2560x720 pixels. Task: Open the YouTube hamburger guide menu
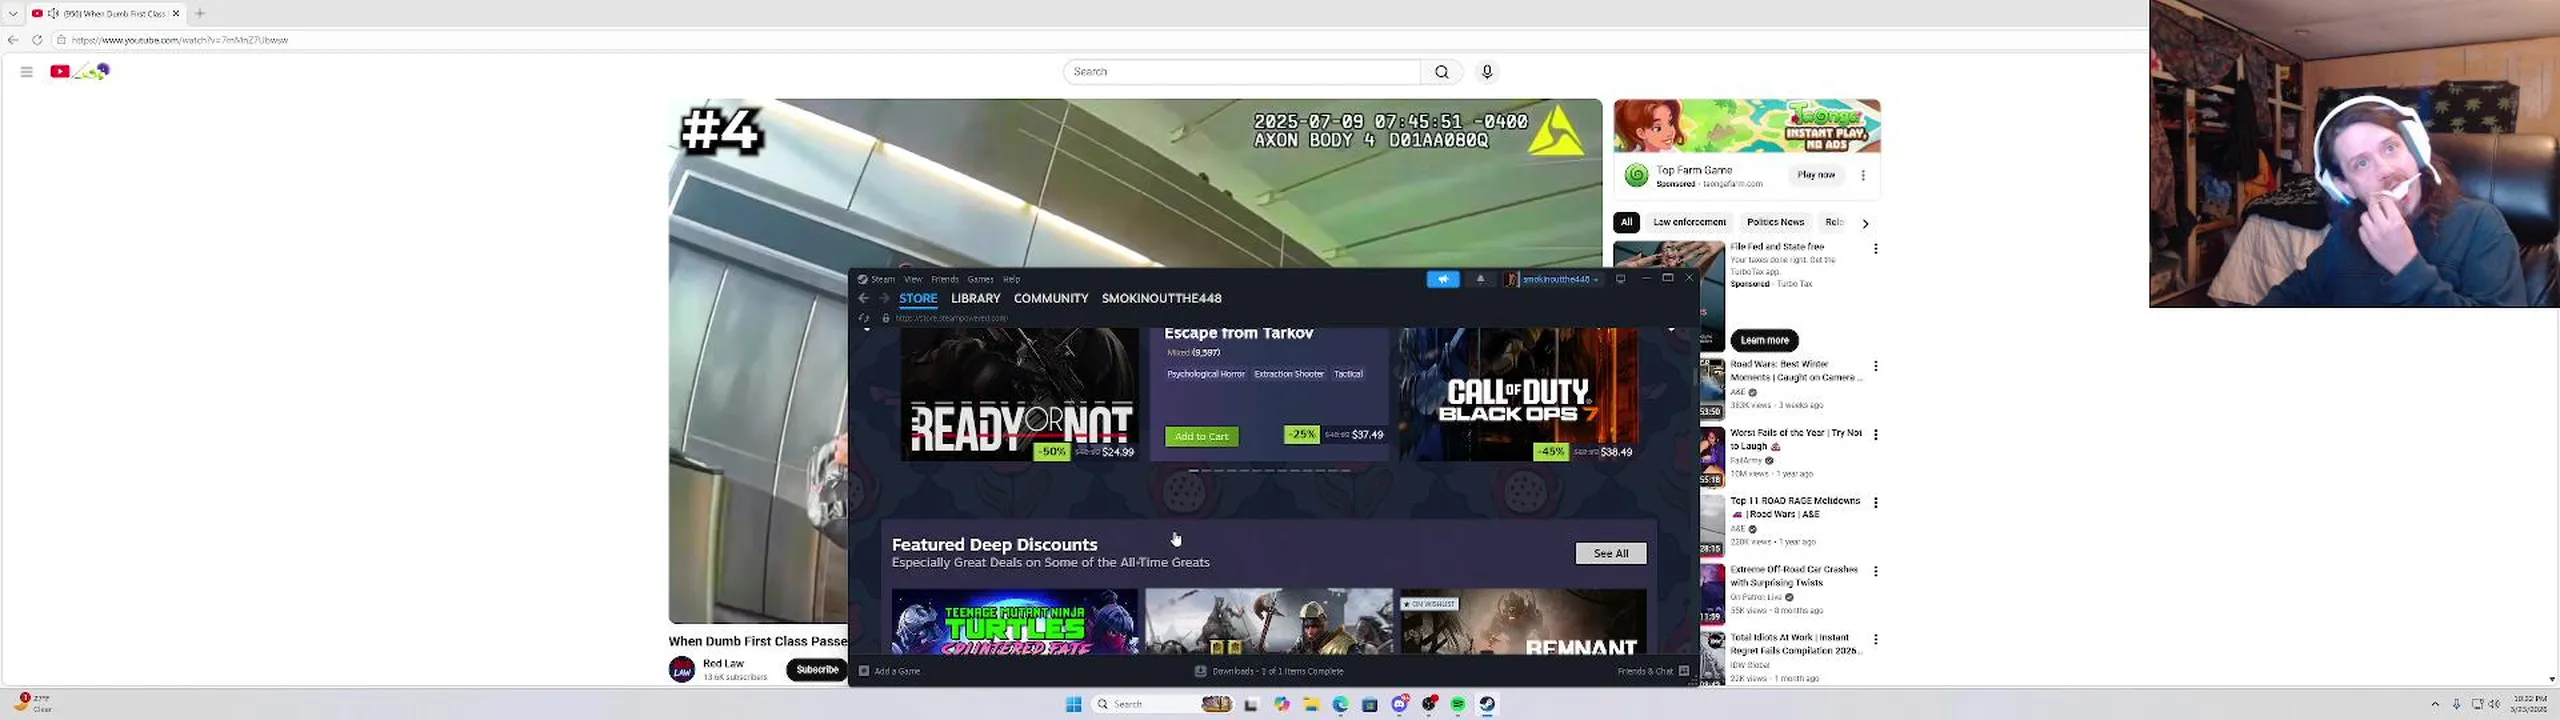click(x=27, y=71)
